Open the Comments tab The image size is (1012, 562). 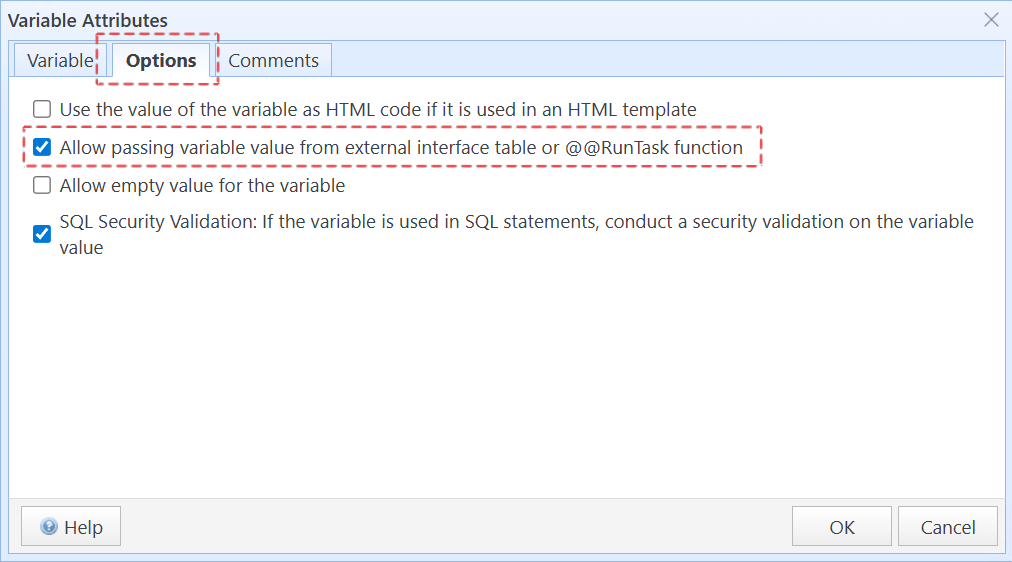click(x=273, y=60)
